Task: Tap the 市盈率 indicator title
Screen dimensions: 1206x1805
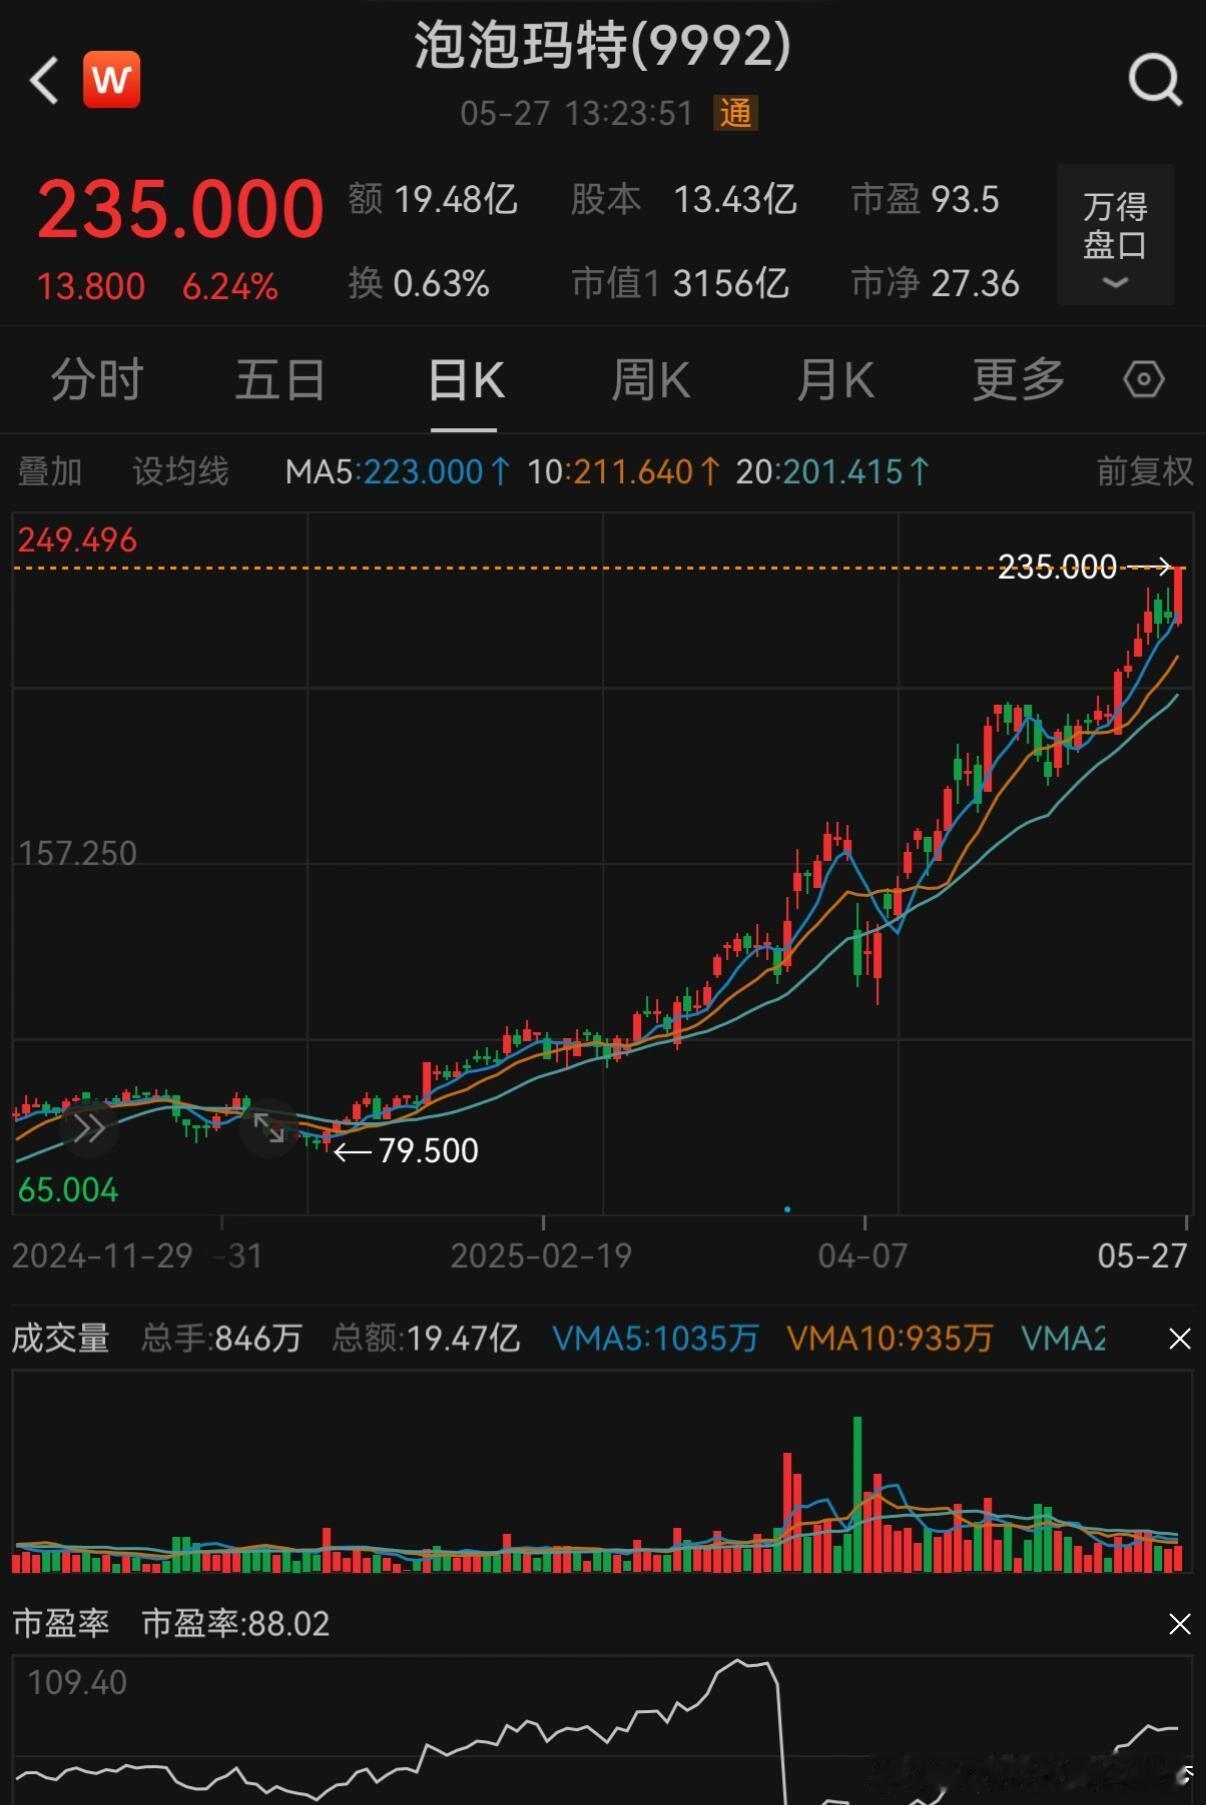Action: (x=61, y=1623)
